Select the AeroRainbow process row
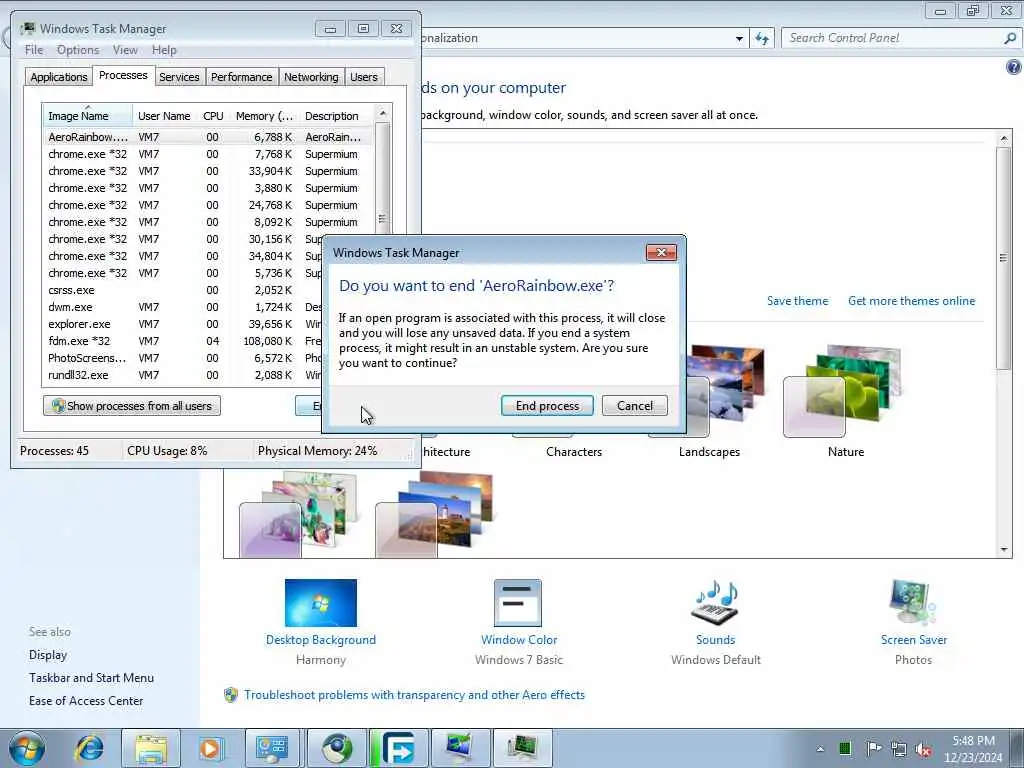The image size is (1024, 768). [208, 137]
